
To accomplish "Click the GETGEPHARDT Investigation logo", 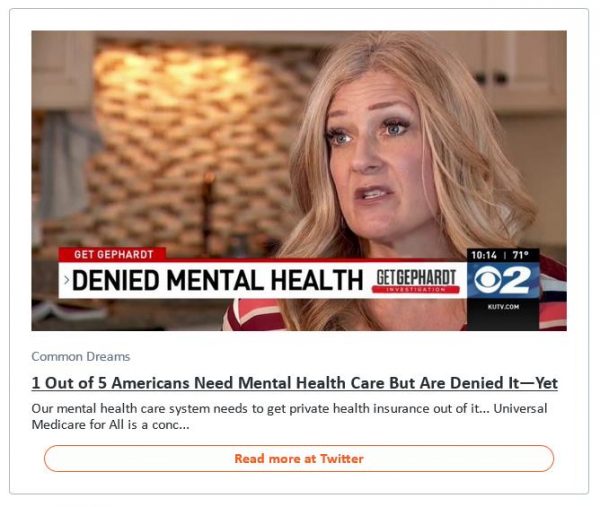I will coord(416,281).
